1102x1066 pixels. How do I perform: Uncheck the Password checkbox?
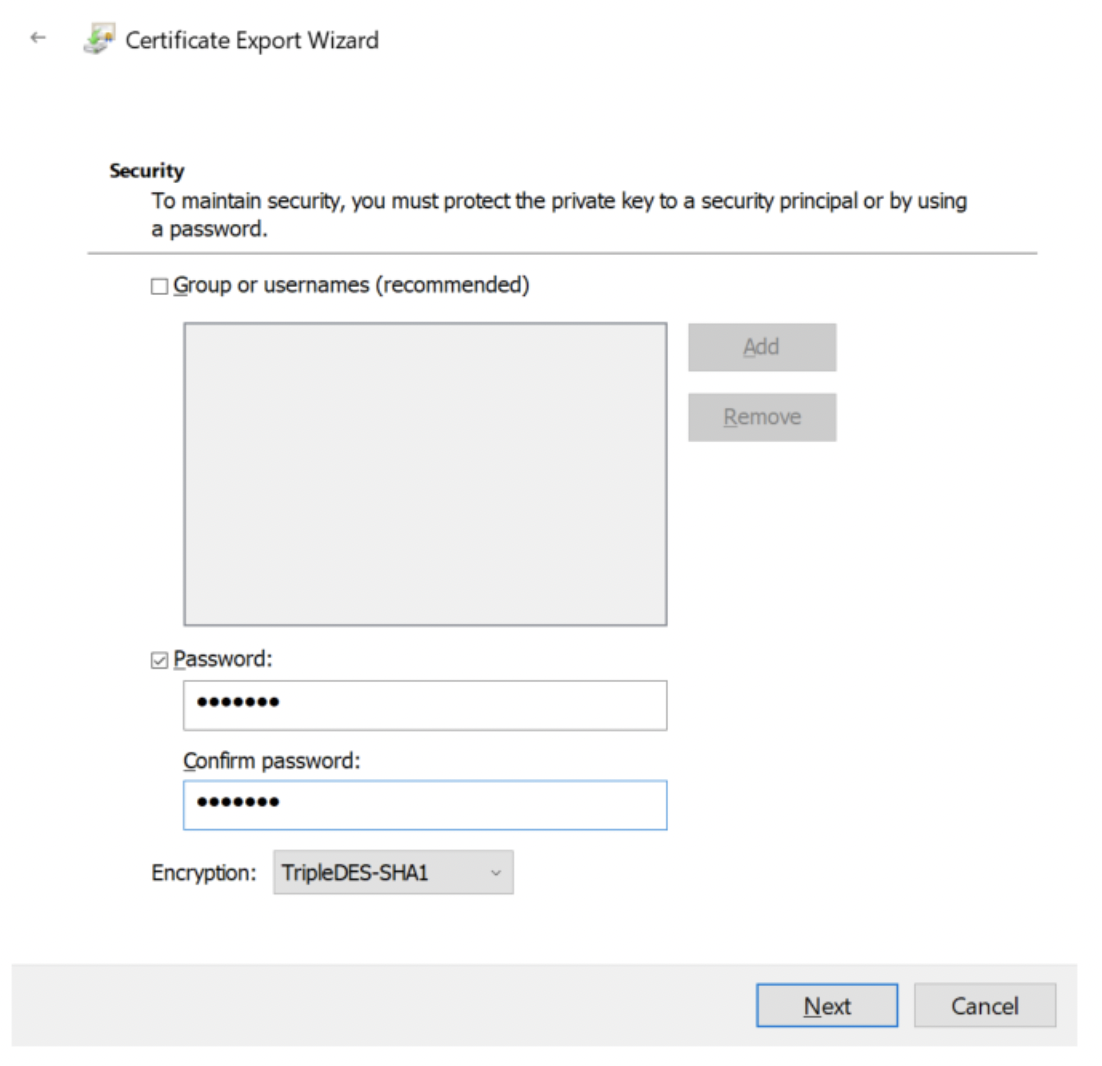point(160,660)
